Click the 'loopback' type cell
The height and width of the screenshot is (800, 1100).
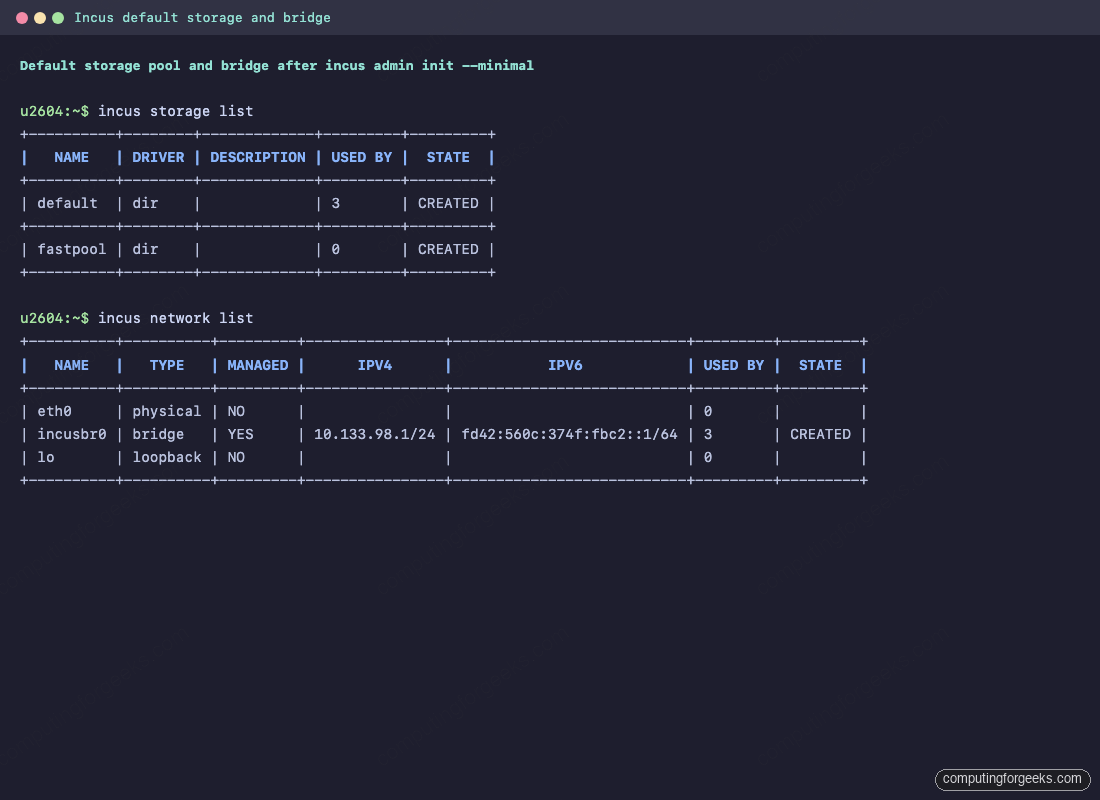(167, 458)
